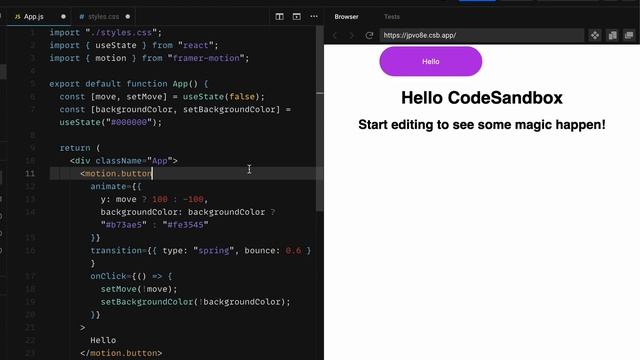Click export default function App line
This screenshot has width=640, height=360.
pos(129,84)
